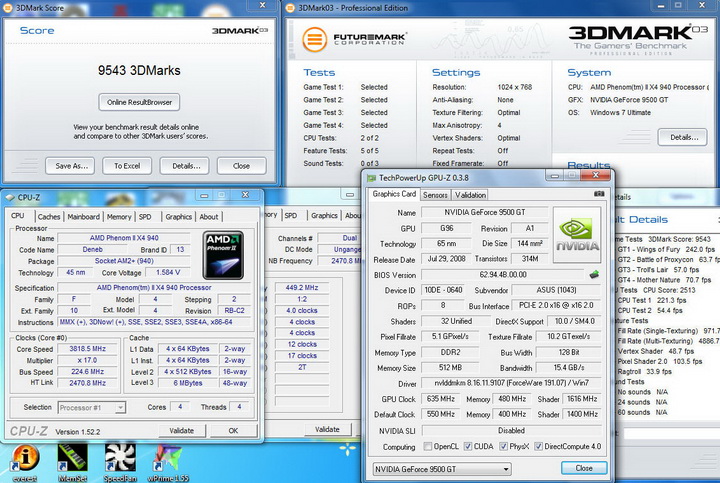Open the SPD tab in front CPU-Z window
This screenshot has height=483, width=720.
[145, 217]
